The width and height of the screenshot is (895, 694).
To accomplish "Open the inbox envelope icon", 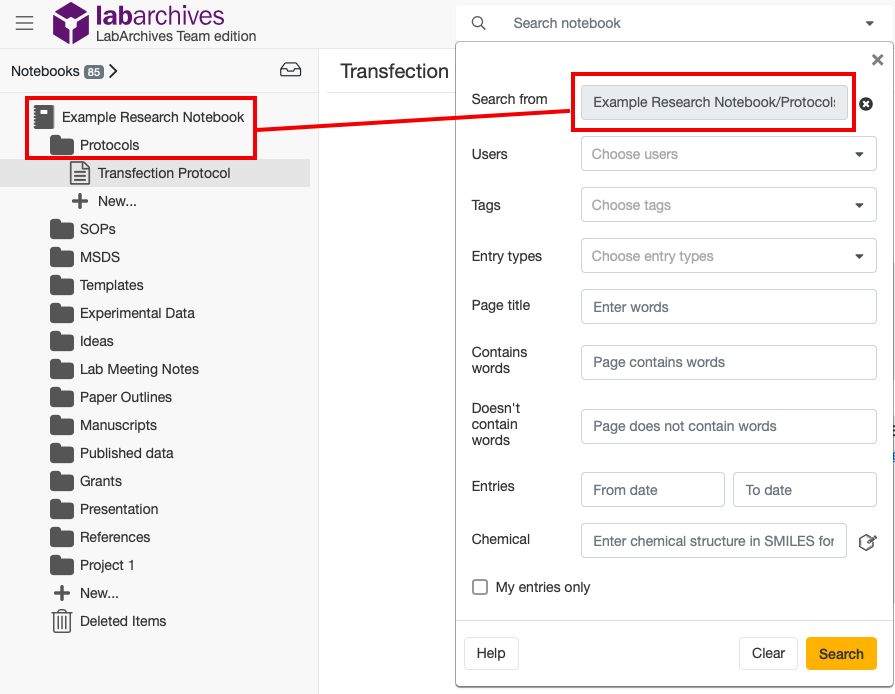I will point(291,69).
